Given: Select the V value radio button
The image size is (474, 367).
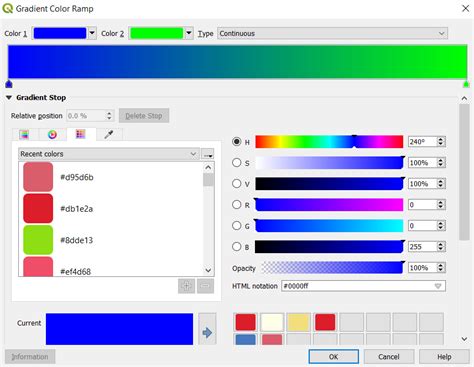Looking at the screenshot, I should click(x=236, y=184).
